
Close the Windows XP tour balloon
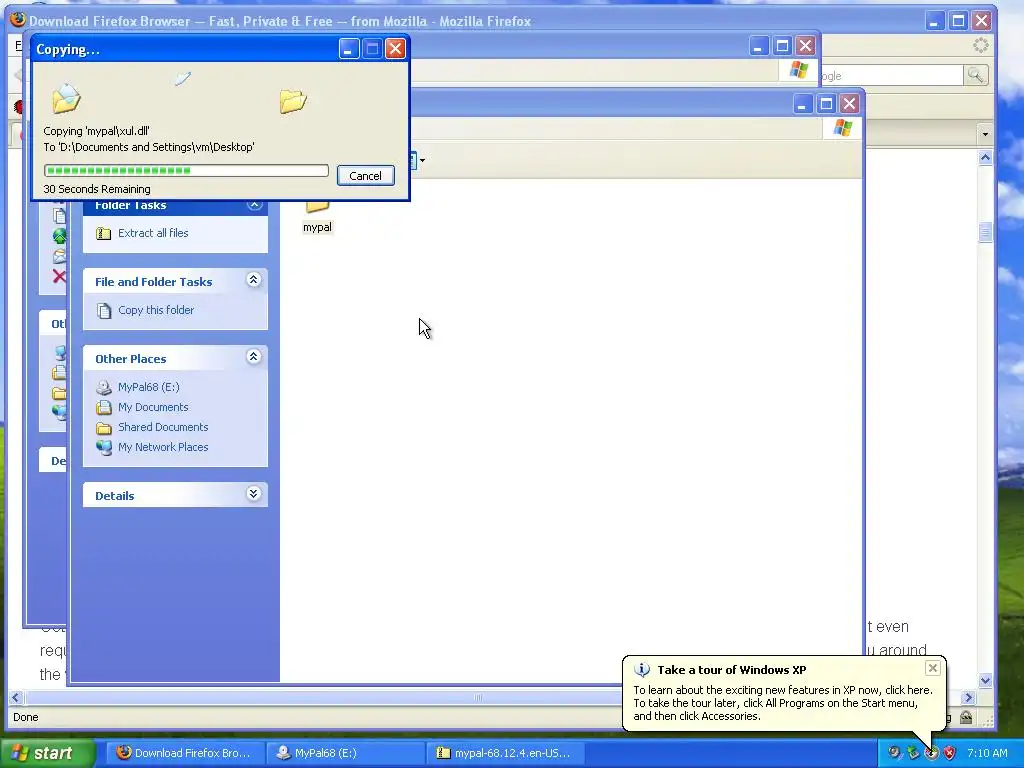tap(933, 667)
